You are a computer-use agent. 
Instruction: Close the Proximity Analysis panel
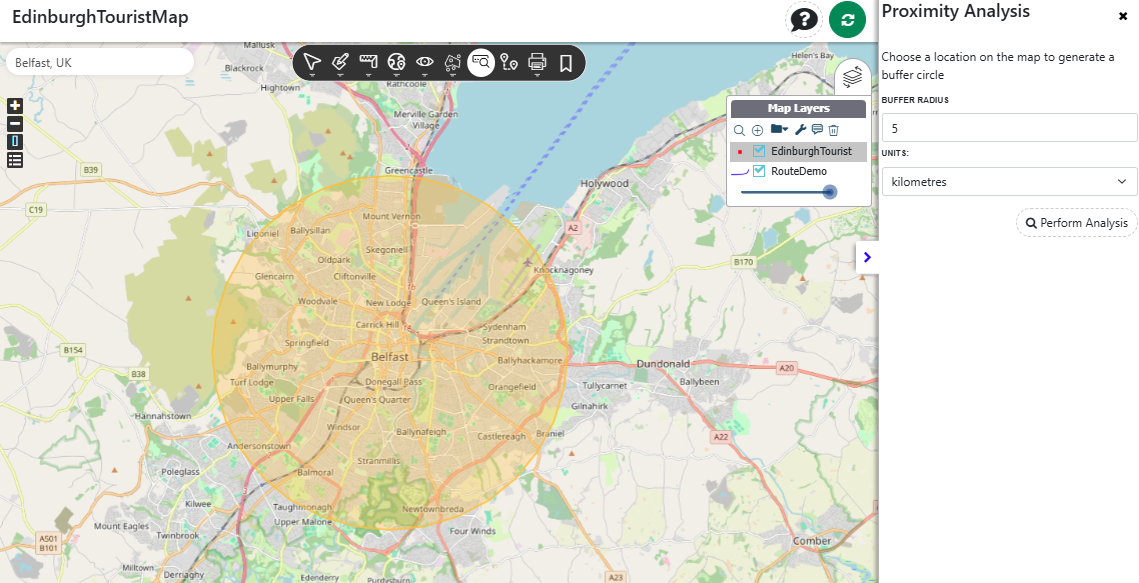[1123, 16]
